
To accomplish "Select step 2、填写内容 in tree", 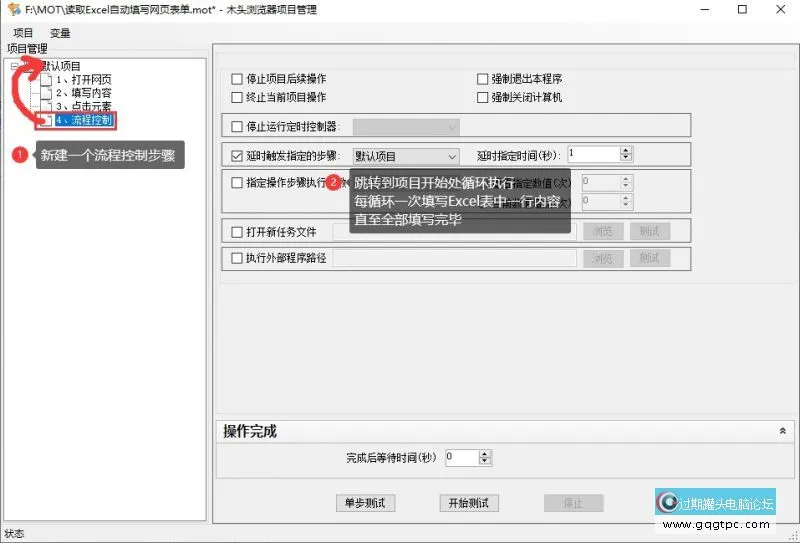I will point(84,93).
